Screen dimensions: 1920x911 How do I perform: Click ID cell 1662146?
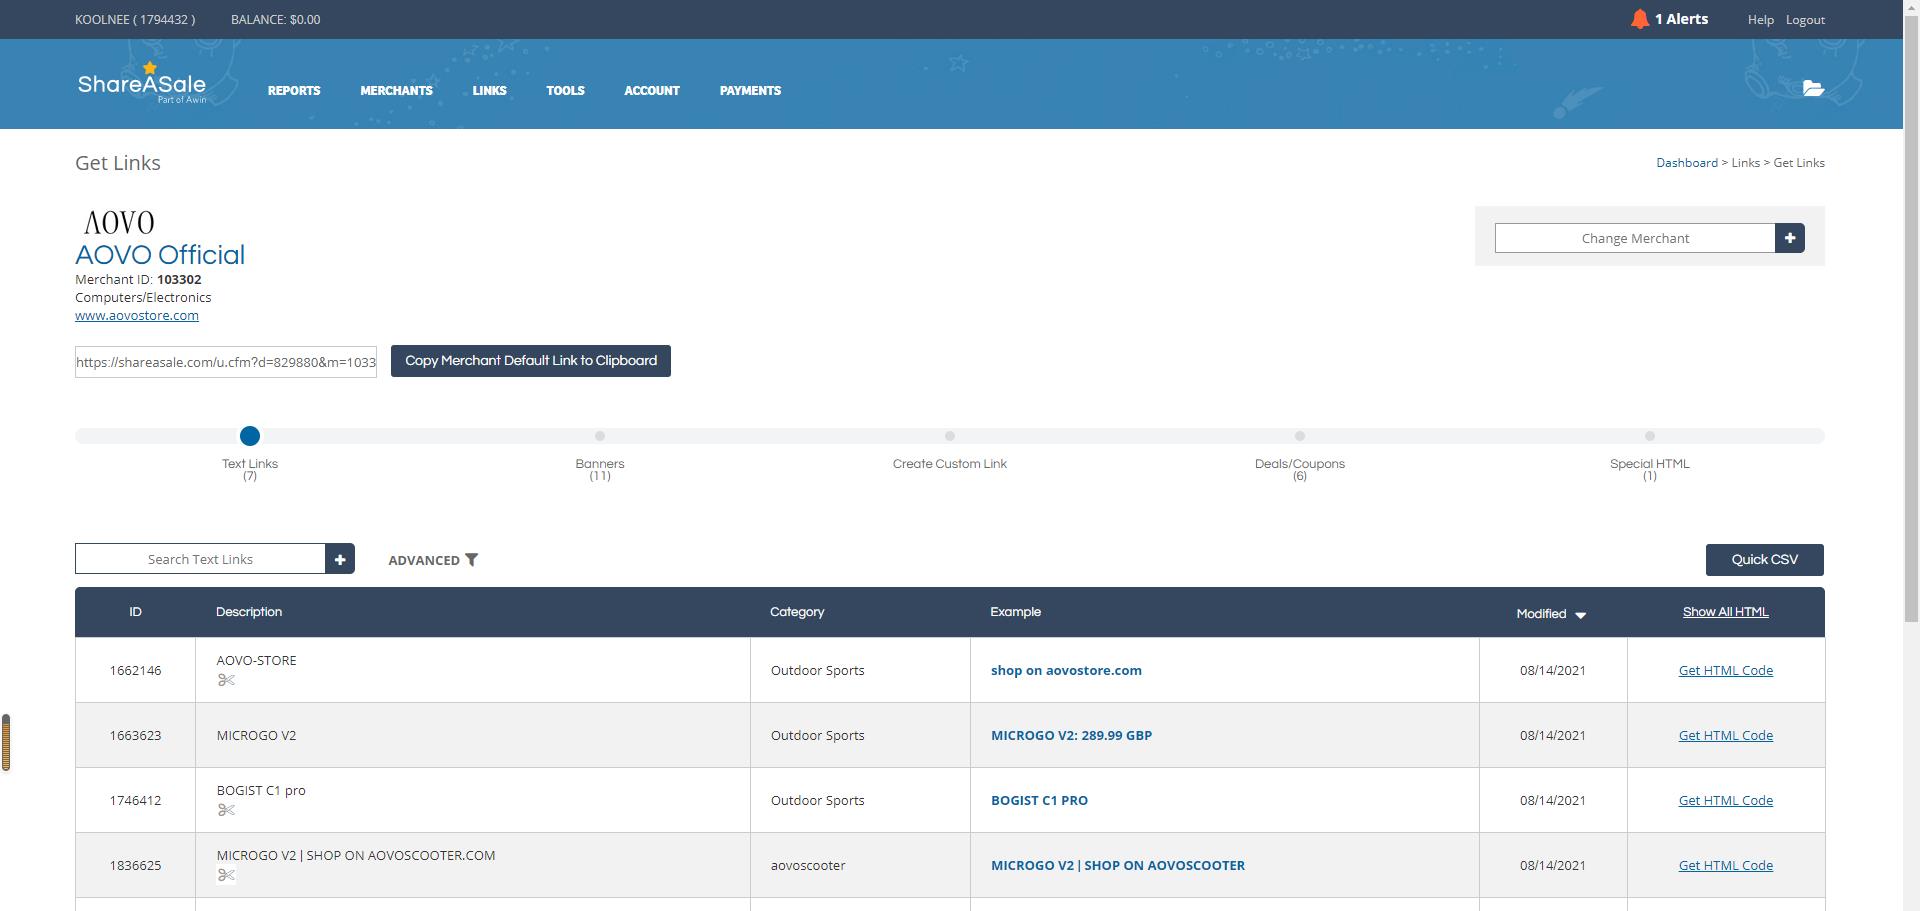(x=135, y=670)
